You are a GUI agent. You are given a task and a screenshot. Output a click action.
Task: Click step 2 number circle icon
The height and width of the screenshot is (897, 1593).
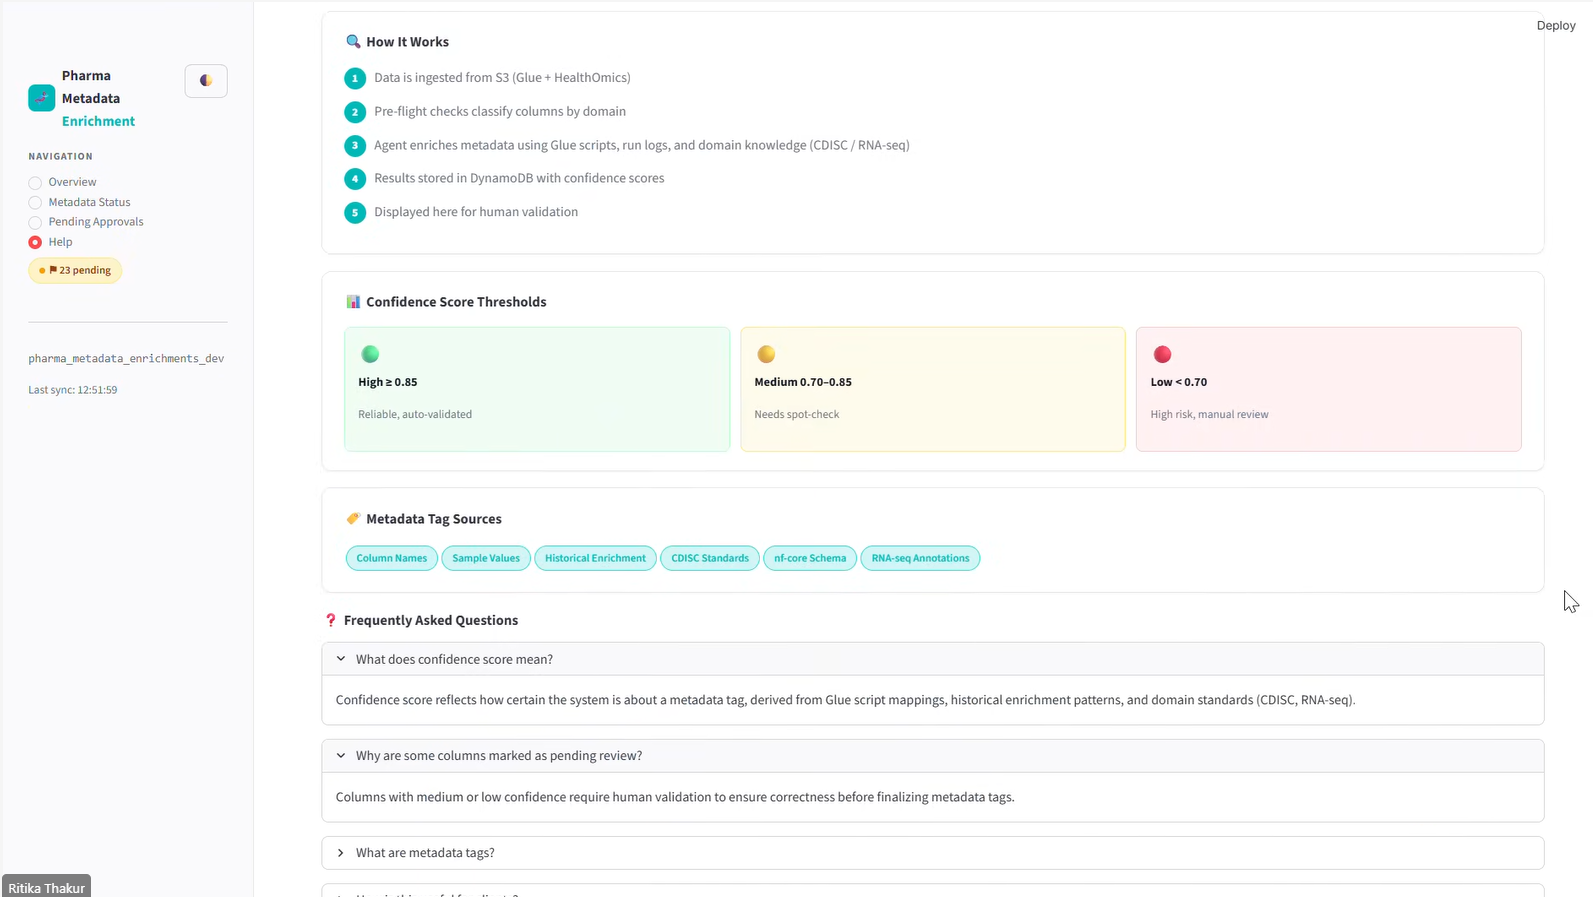[x=355, y=112]
